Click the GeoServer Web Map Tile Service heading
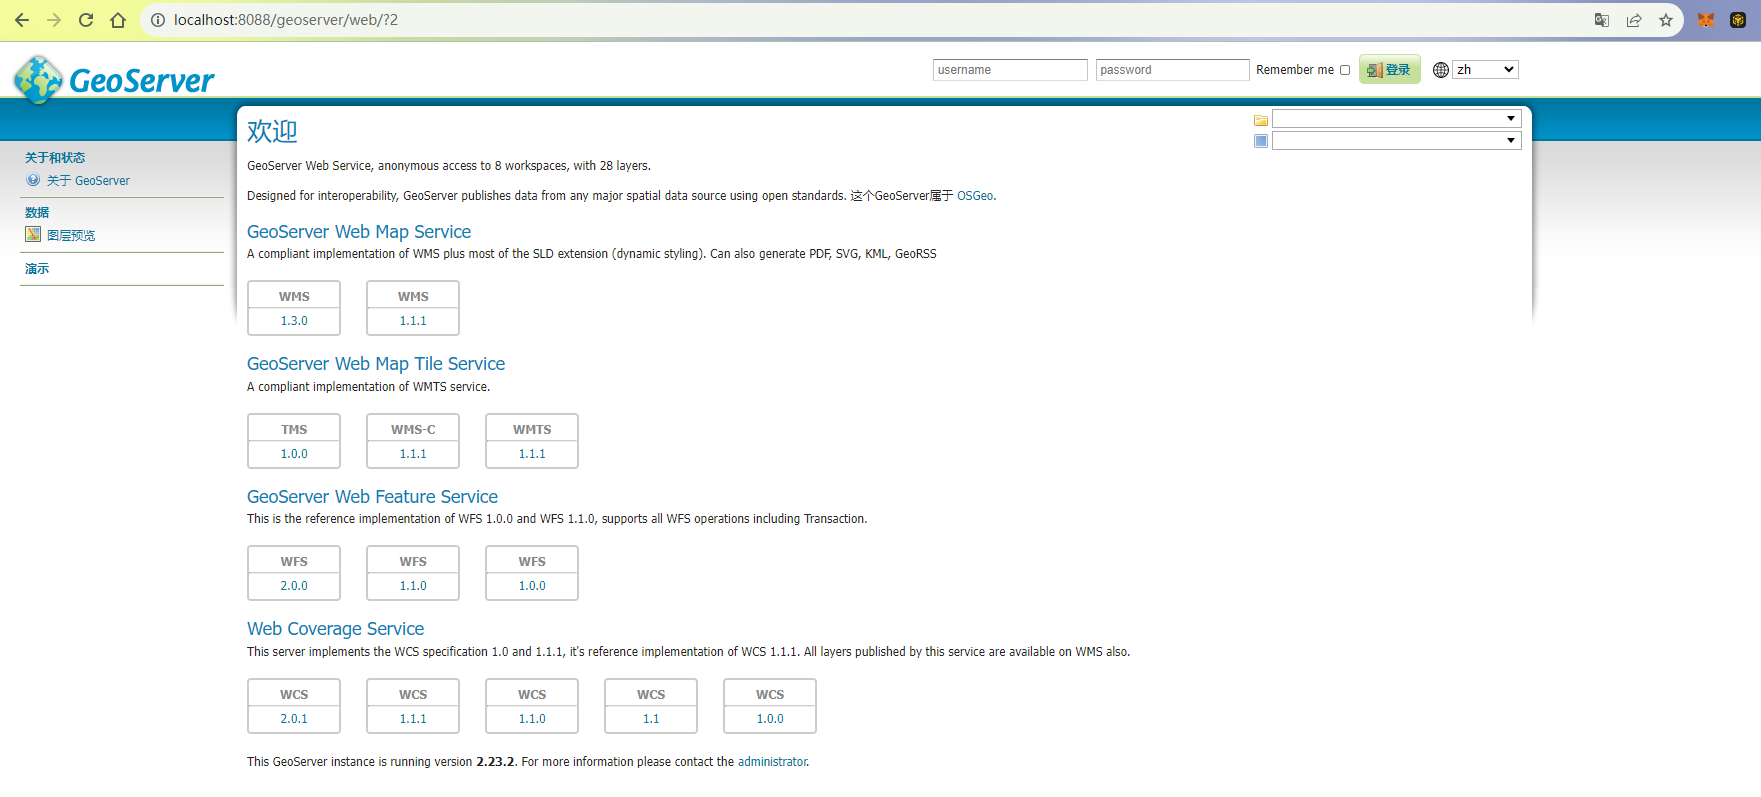1761x797 pixels. tap(376, 364)
